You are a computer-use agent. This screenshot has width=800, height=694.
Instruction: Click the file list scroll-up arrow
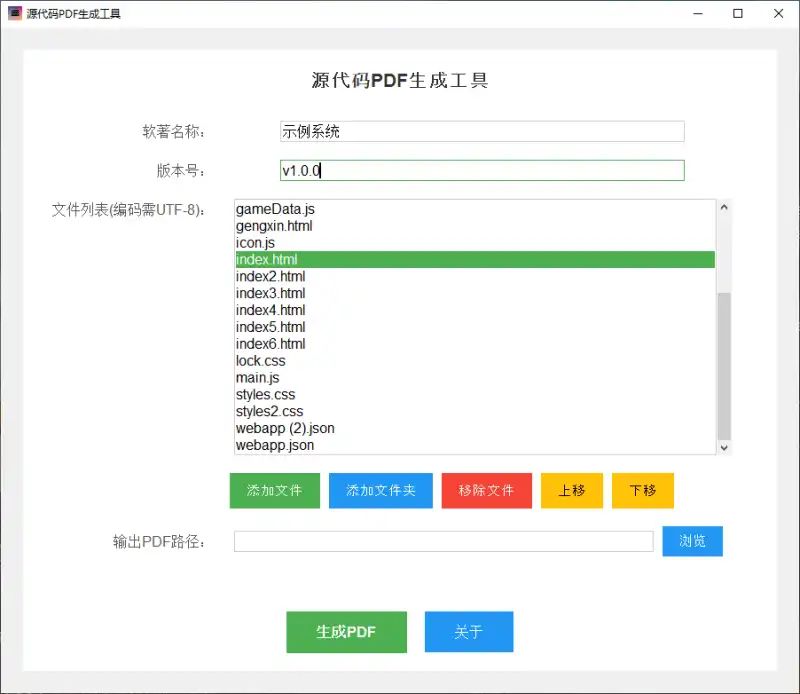[724, 207]
